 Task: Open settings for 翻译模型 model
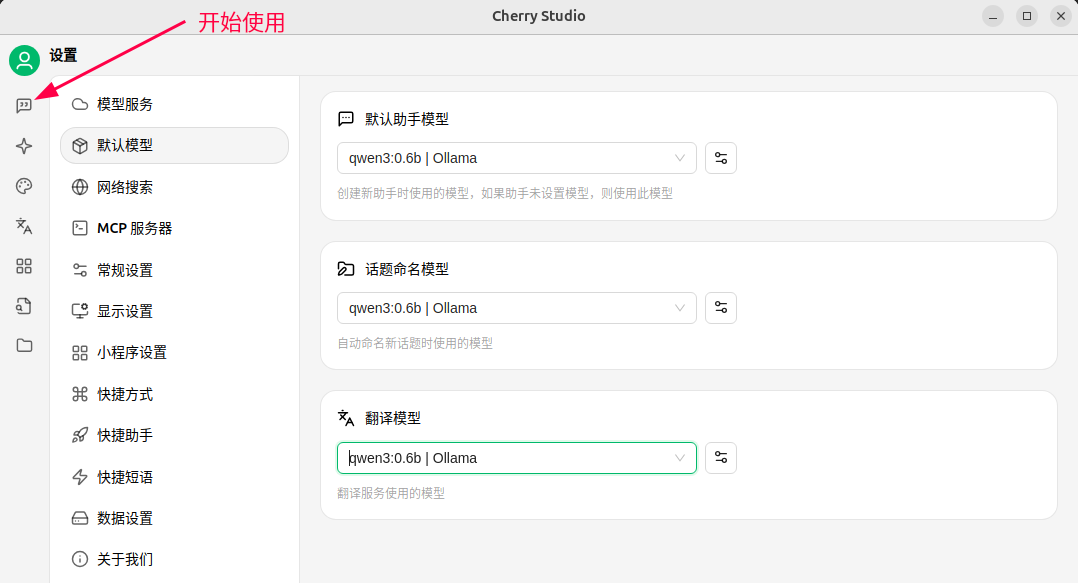pos(721,458)
